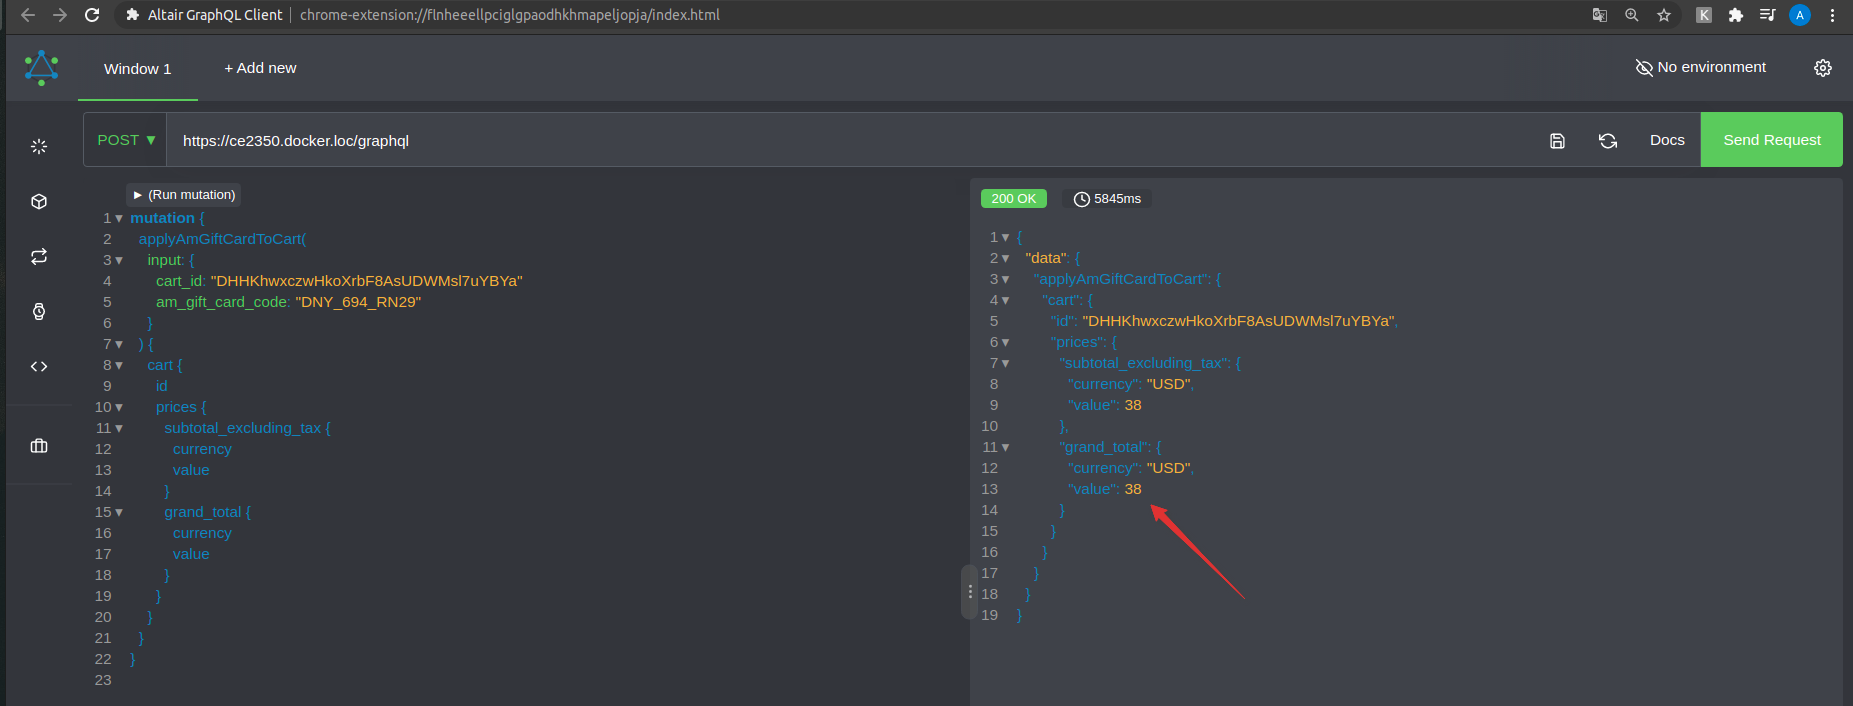Screen dimensions: 1853x706
Task: Open the POST method dropdown
Action: tap(126, 140)
